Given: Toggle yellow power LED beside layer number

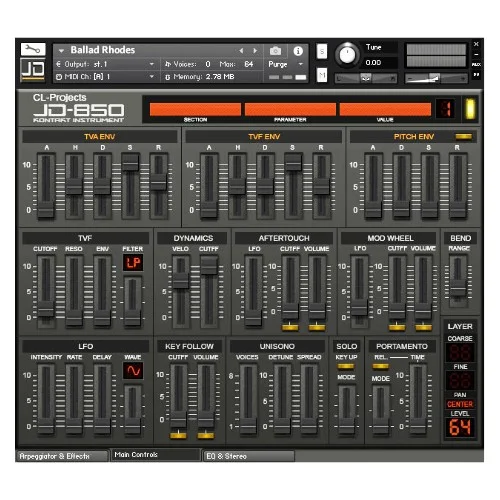Looking at the screenshot, I should [470, 109].
